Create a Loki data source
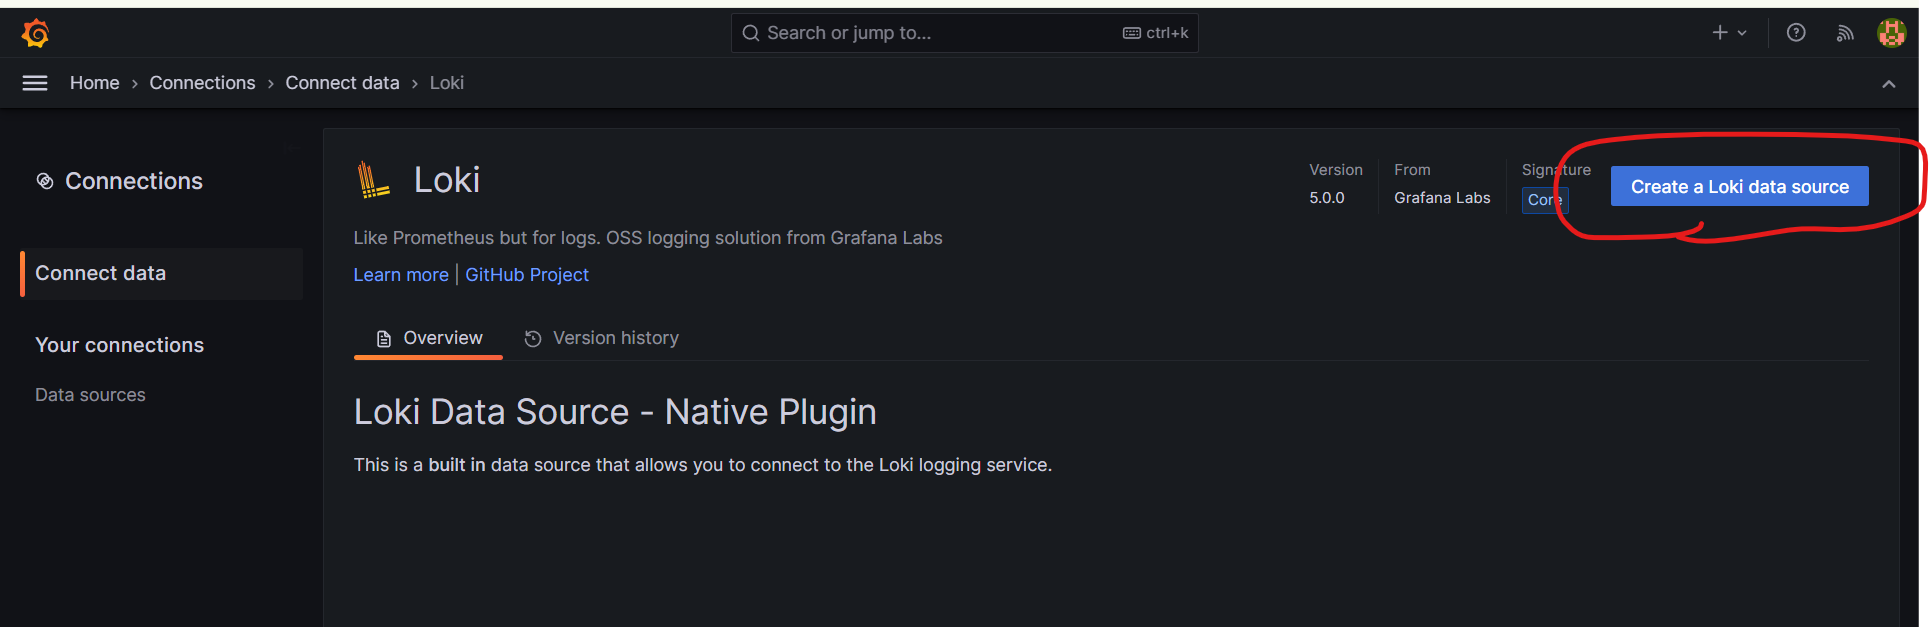The height and width of the screenshot is (627, 1930). pyautogui.click(x=1739, y=187)
